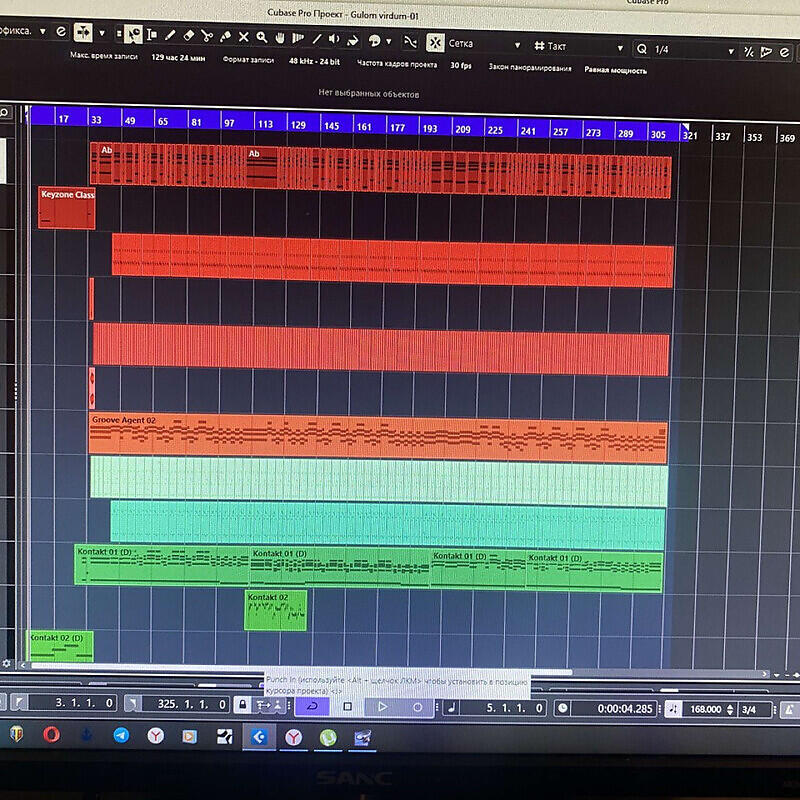The image size is (800, 800).
Task: Click ruler marker at bar 321
Action: [690, 136]
